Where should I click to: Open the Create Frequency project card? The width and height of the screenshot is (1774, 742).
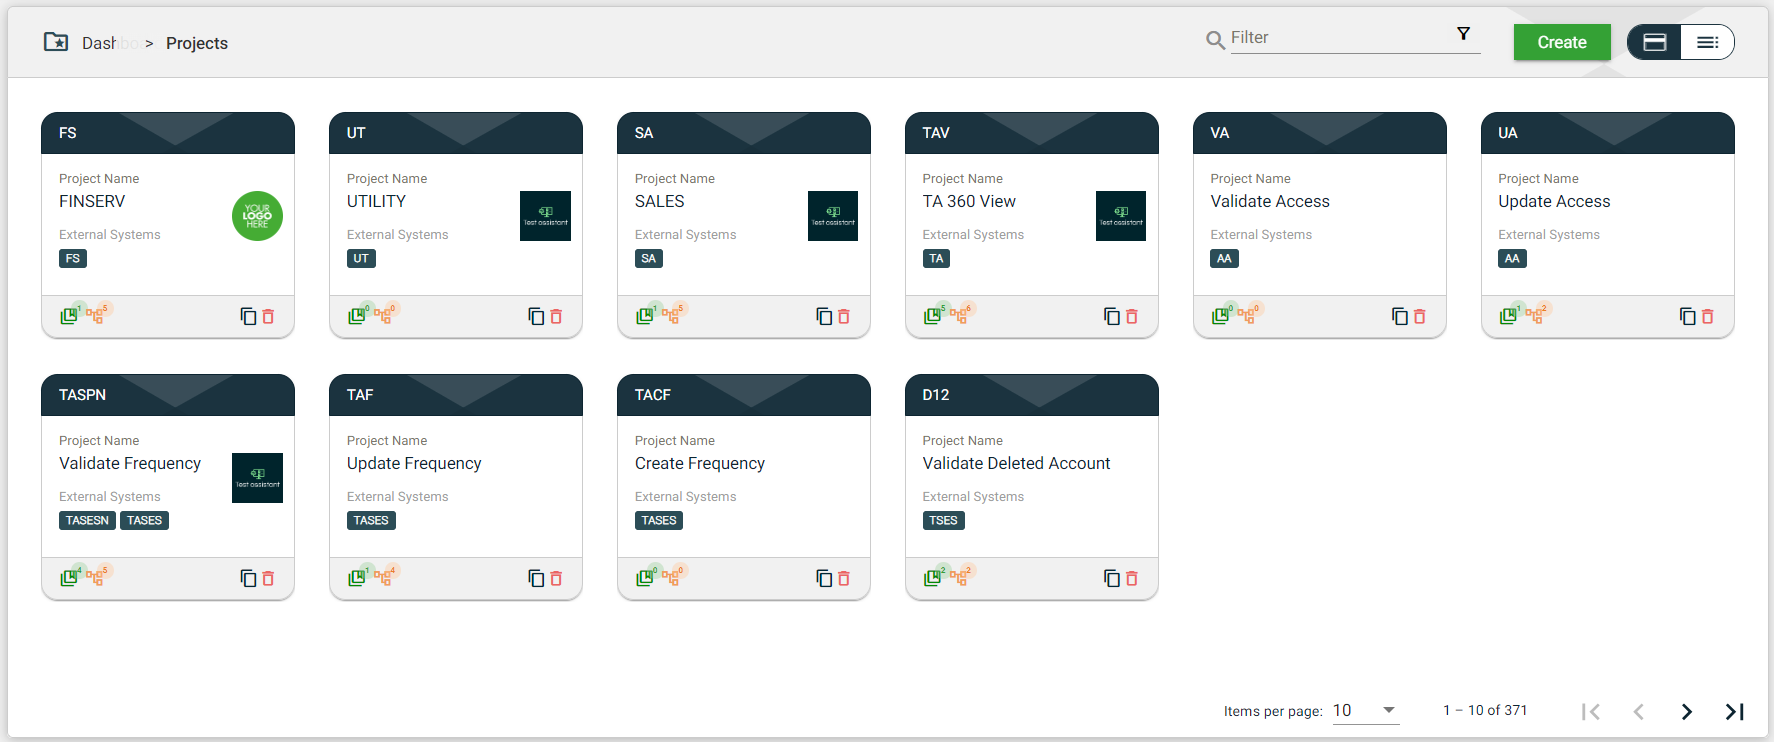700,463
